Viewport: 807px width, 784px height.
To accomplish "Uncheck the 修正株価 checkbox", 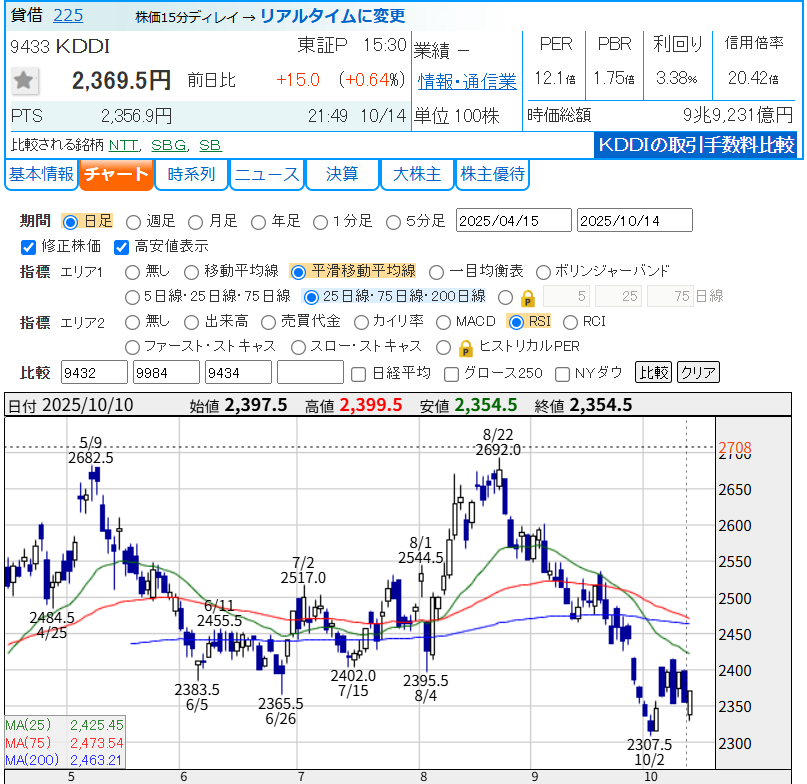I will point(28,246).
